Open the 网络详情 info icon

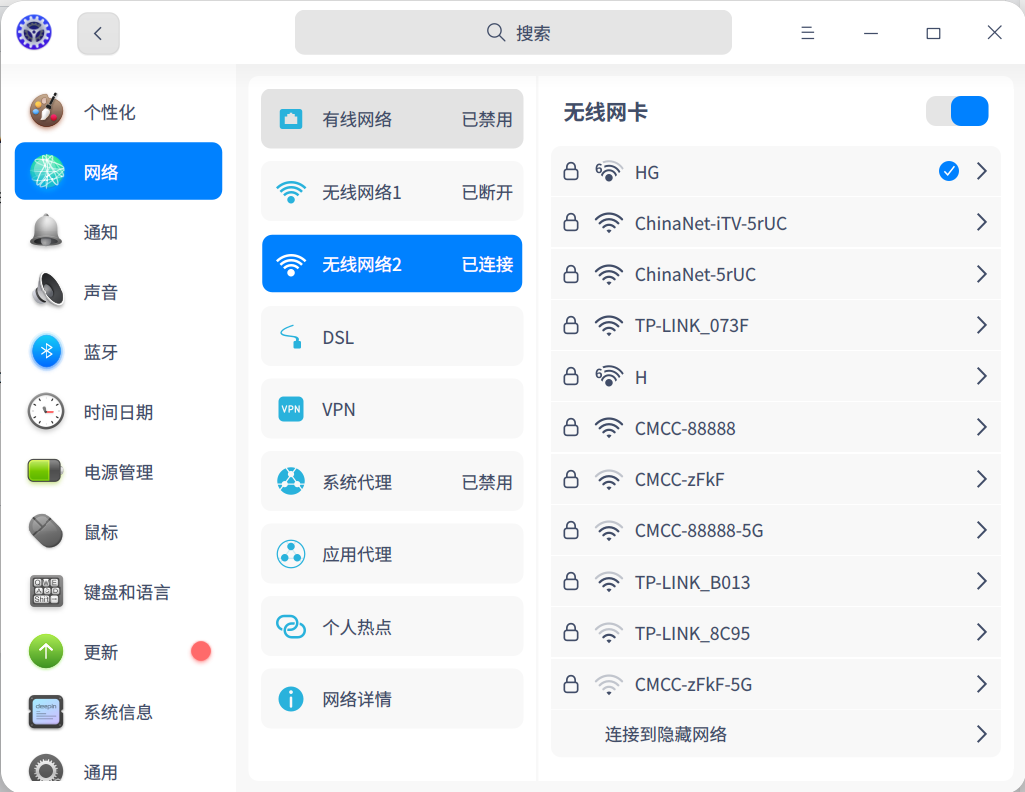(290, 698)
